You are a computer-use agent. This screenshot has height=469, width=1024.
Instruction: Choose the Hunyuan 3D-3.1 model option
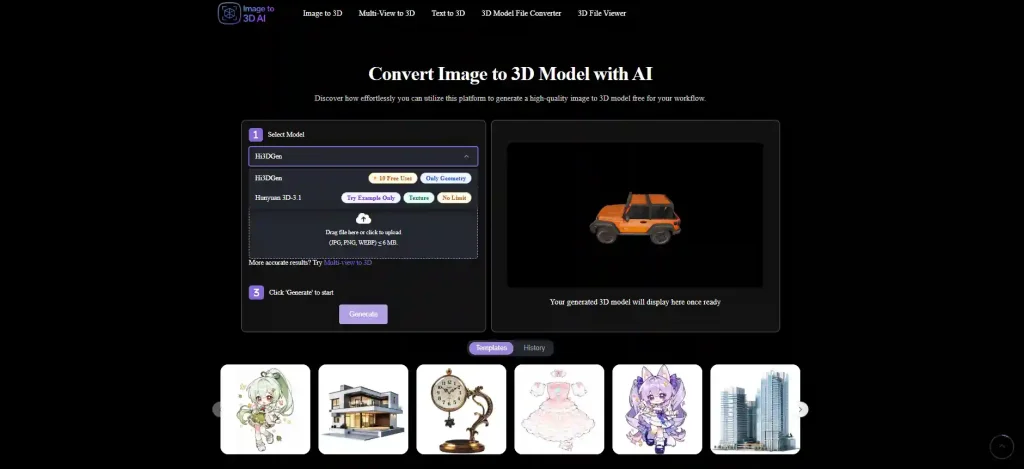[x=363, y=198]
